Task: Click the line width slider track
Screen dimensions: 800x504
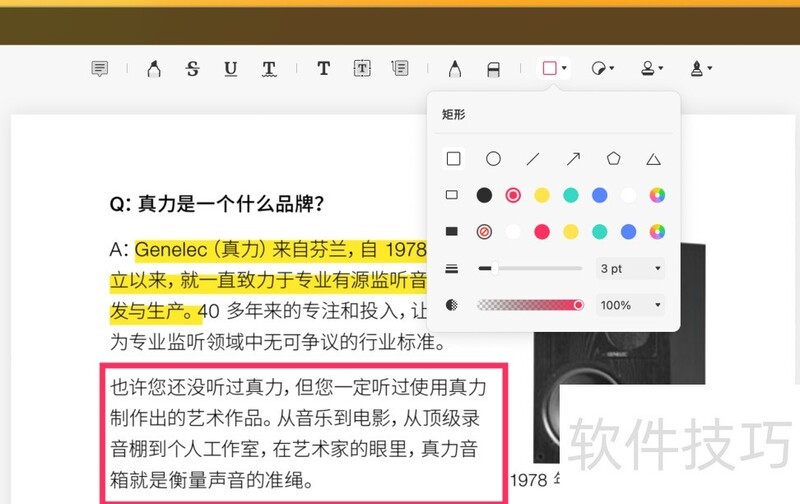Action: click(530, 268)
